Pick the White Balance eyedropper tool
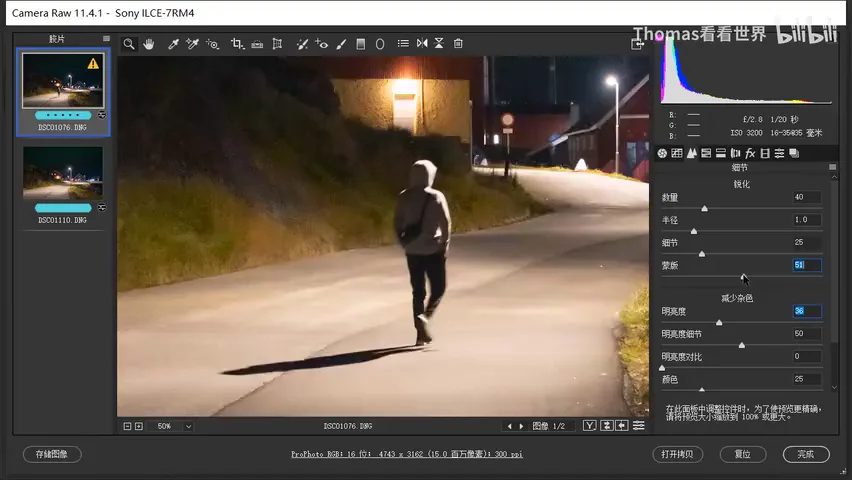Screen dimensions: 852x480 click(x=173, y=44)
